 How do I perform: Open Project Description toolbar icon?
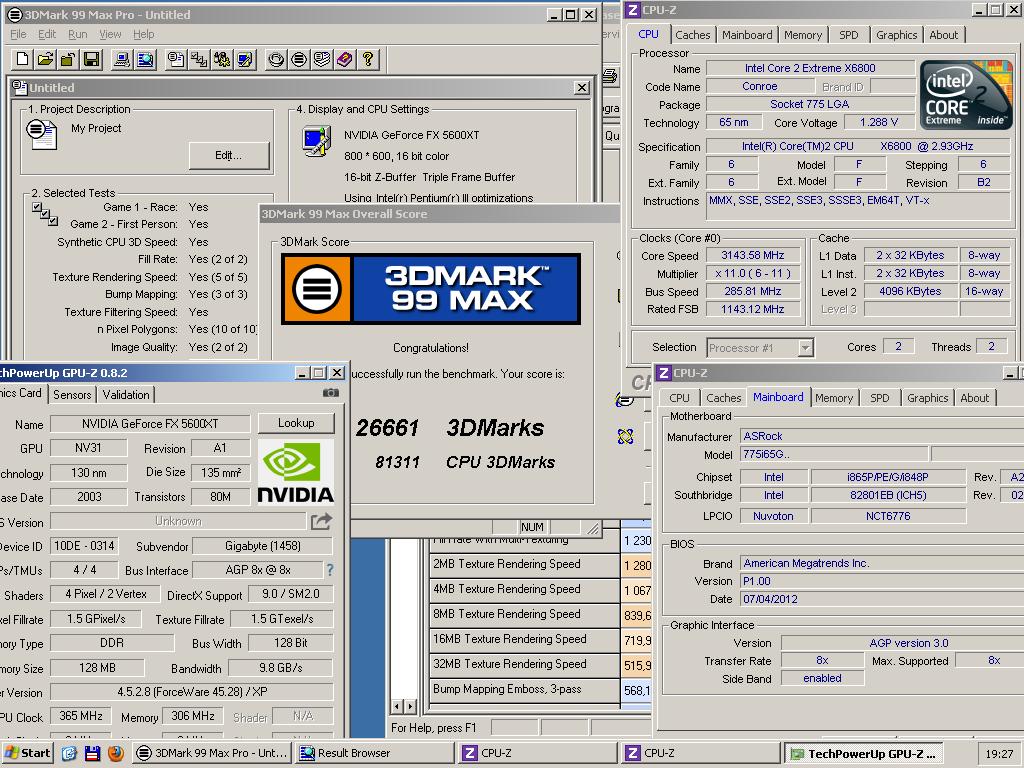point(175,59)
